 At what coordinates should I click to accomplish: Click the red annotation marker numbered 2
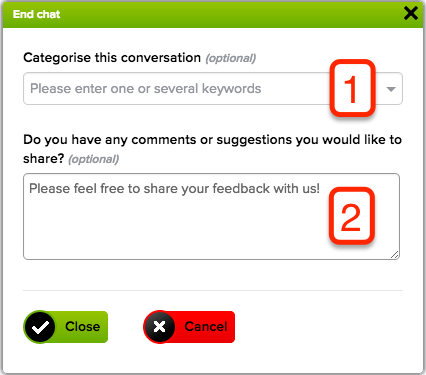point(352,216)
